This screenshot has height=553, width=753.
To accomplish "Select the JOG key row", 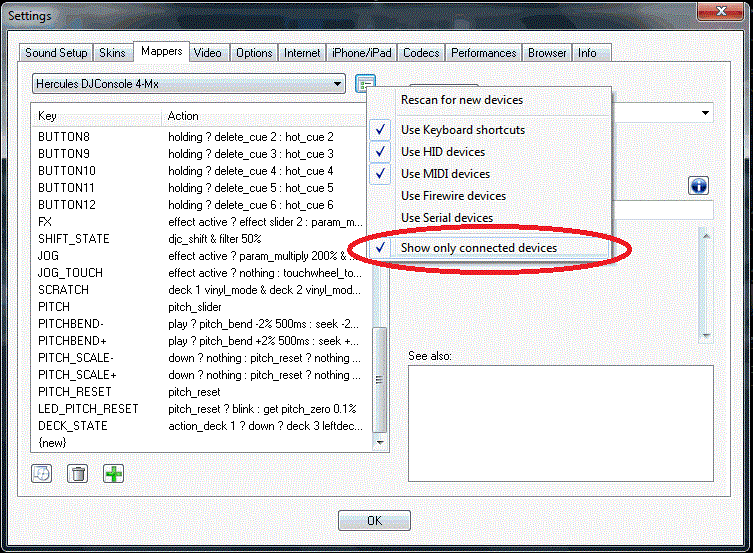I will tap(202, 256).
